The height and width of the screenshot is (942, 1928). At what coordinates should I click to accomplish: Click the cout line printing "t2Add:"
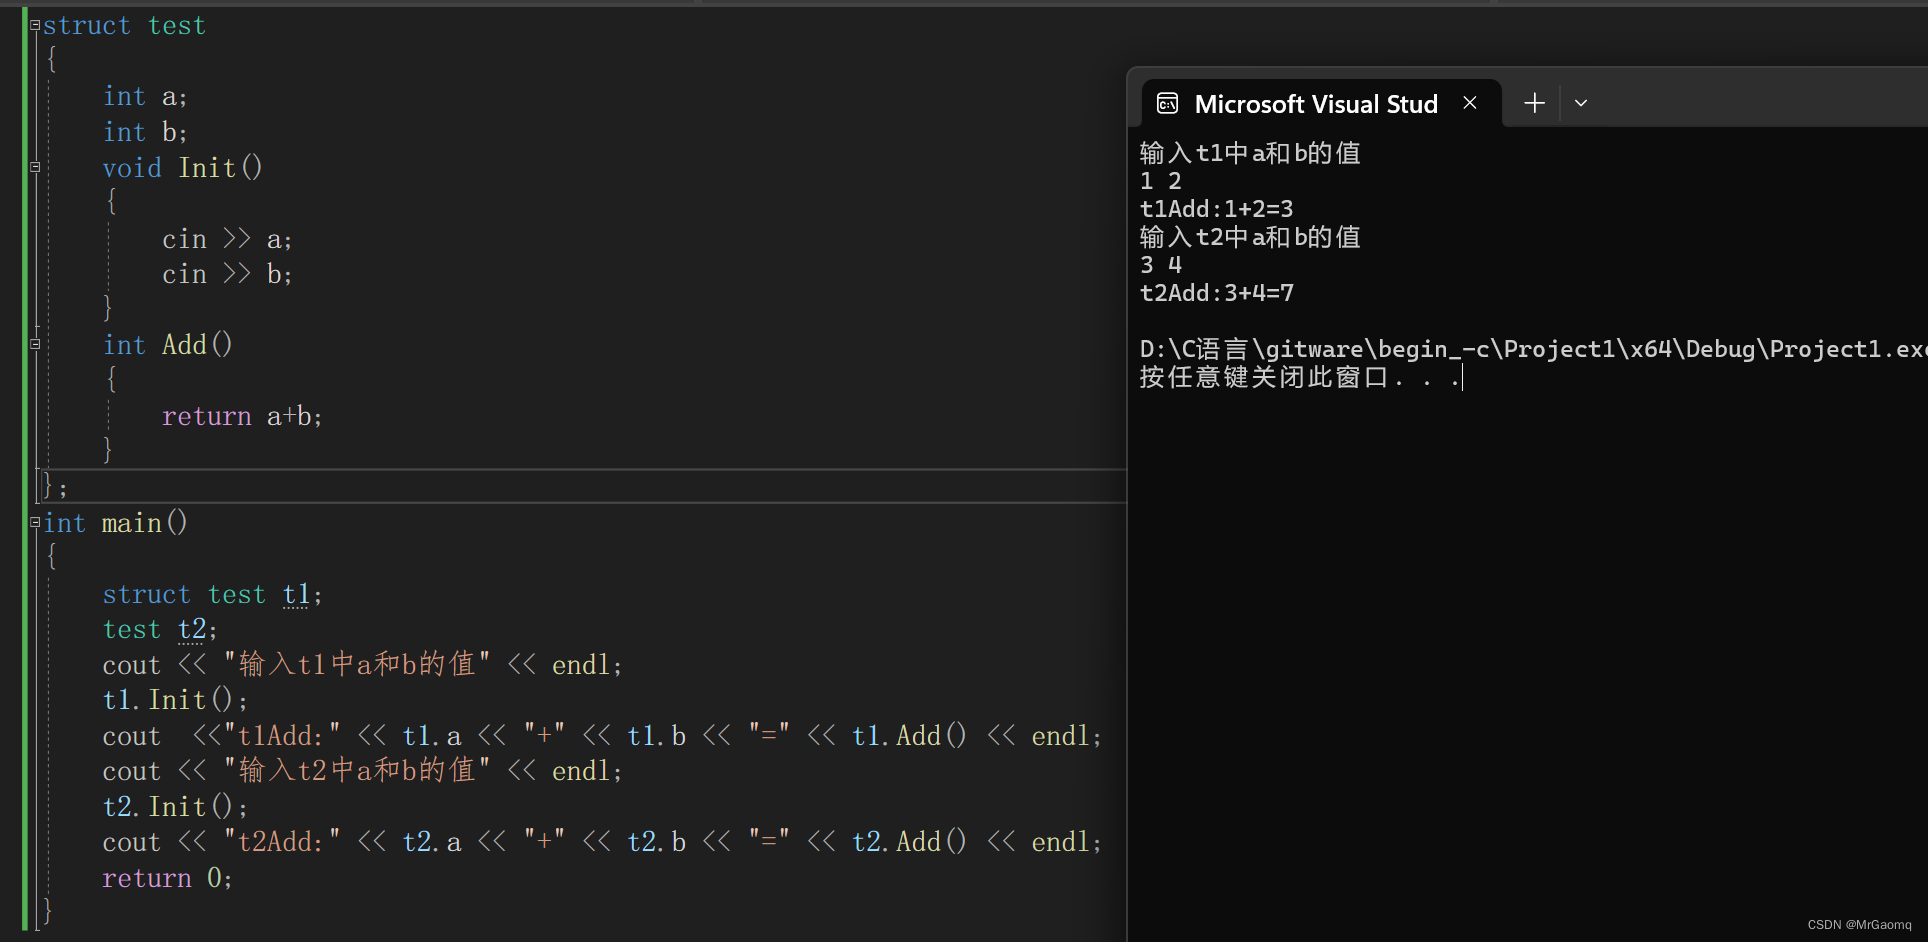click(x=602, y=842)
